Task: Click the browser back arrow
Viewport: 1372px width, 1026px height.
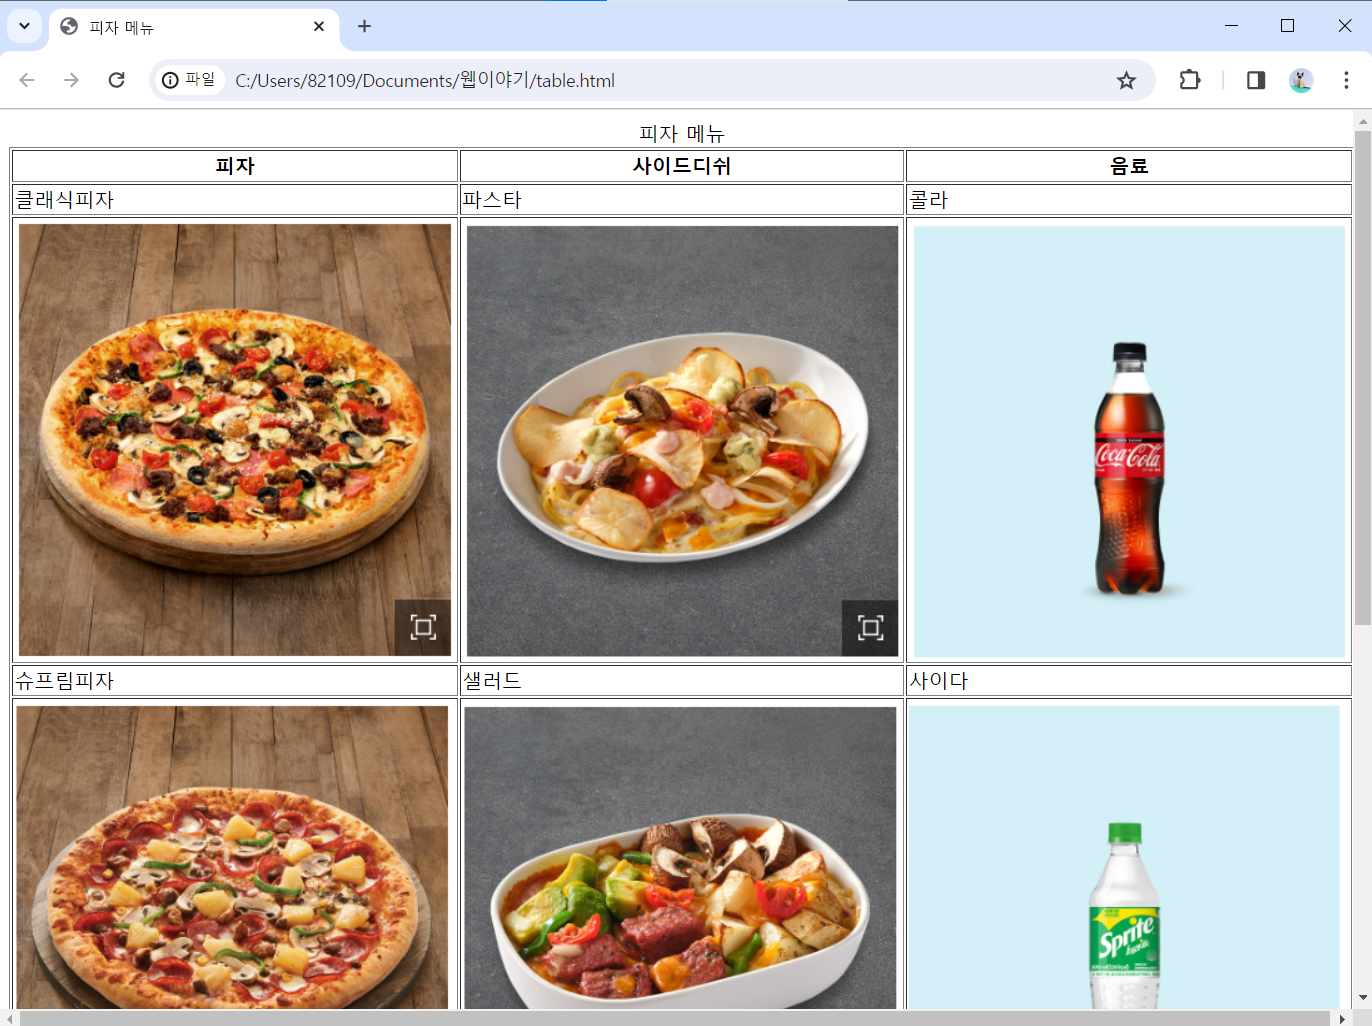Action: 27,80
